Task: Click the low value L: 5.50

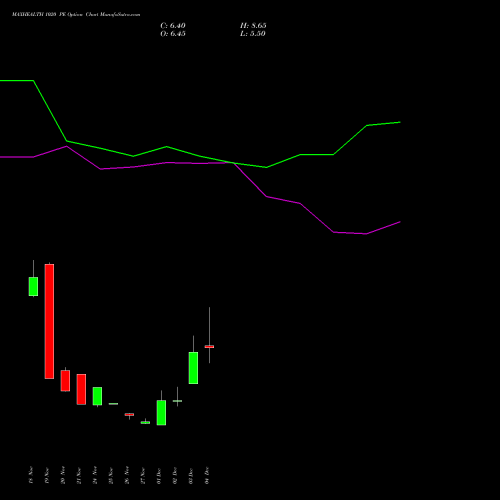Action: click(x=253, y=34)
